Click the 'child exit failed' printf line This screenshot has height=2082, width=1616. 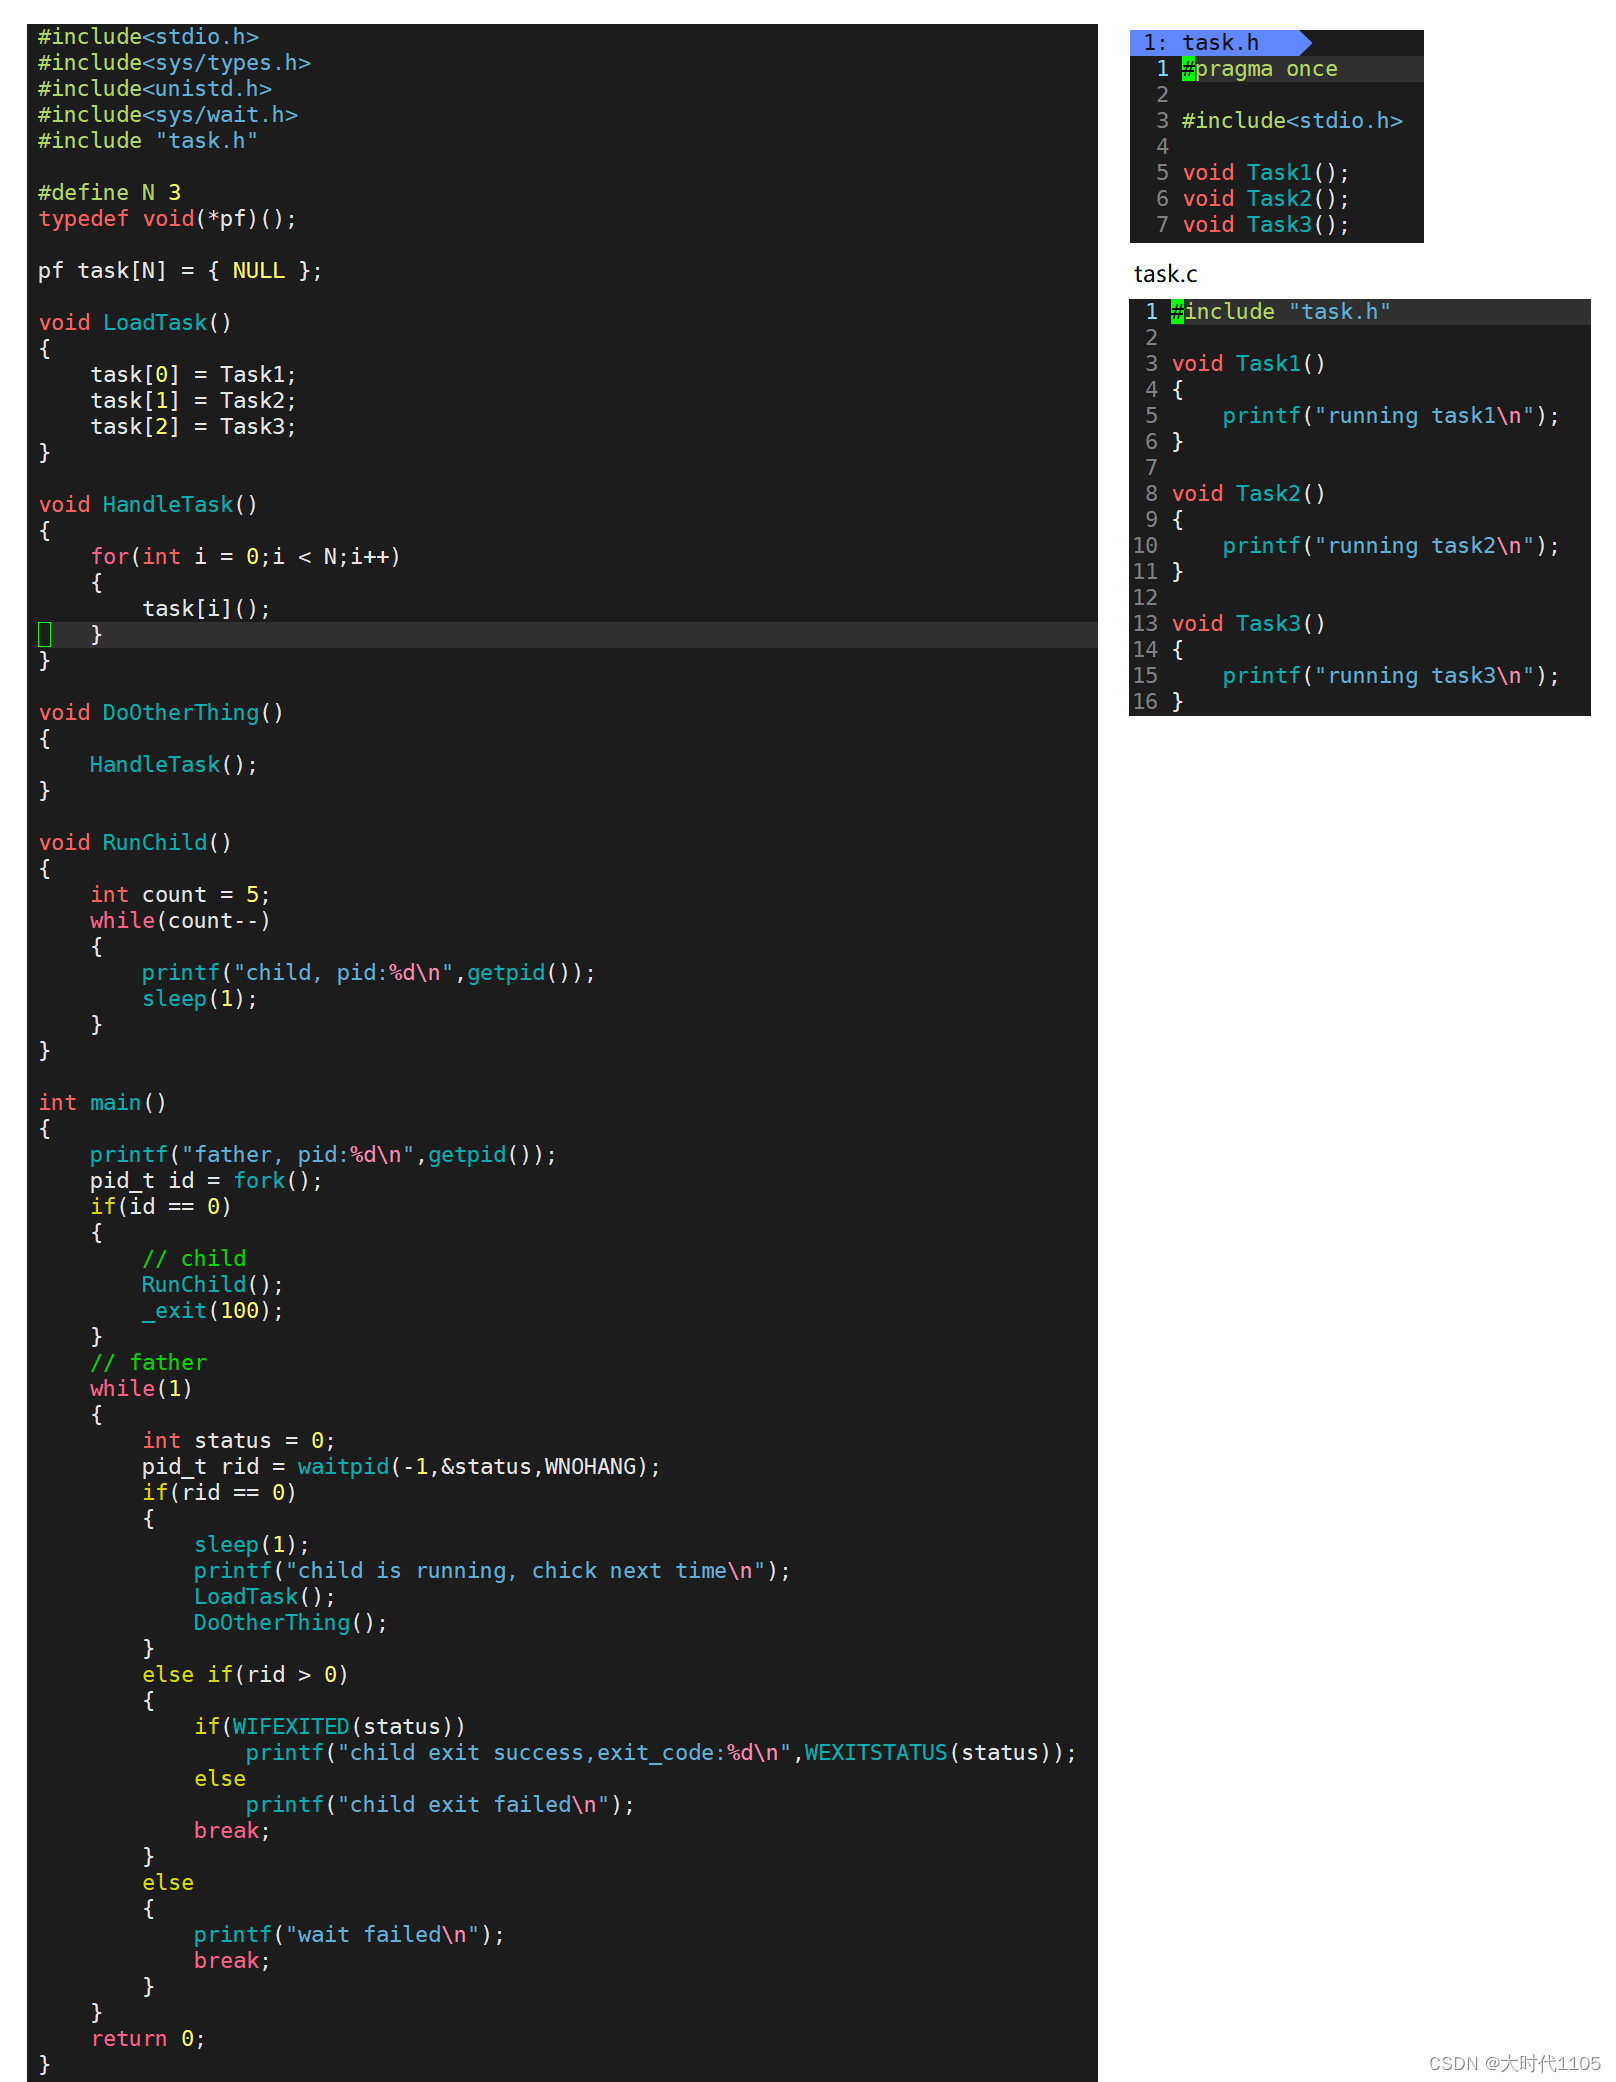[440, 1805]
